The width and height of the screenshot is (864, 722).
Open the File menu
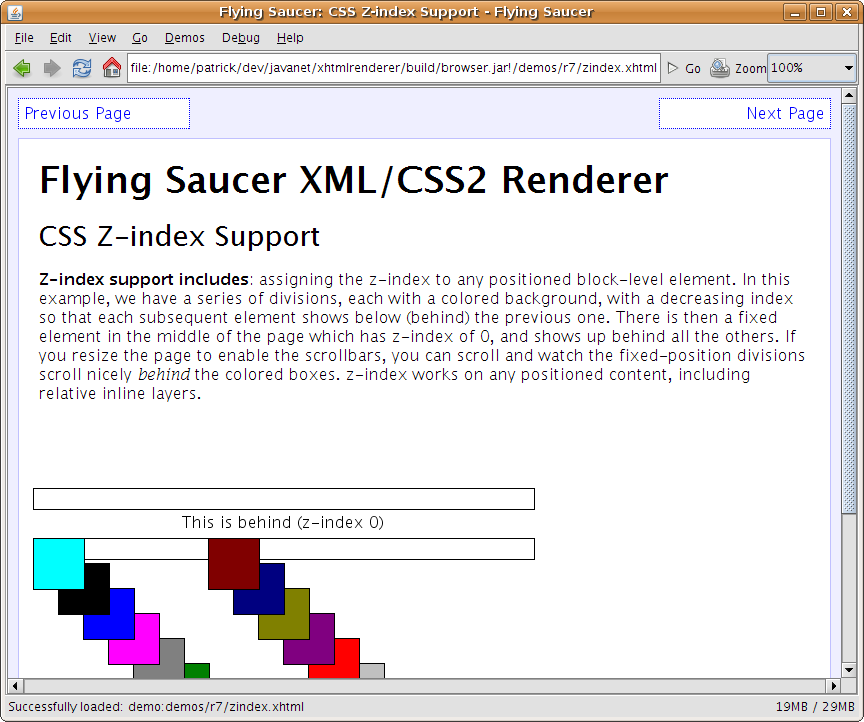[24, 37]
